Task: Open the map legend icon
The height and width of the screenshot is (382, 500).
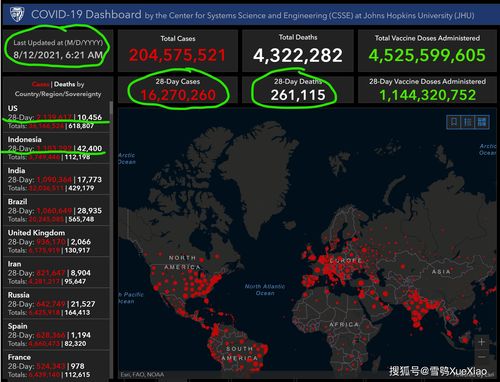Action: (x=468, y=122)
